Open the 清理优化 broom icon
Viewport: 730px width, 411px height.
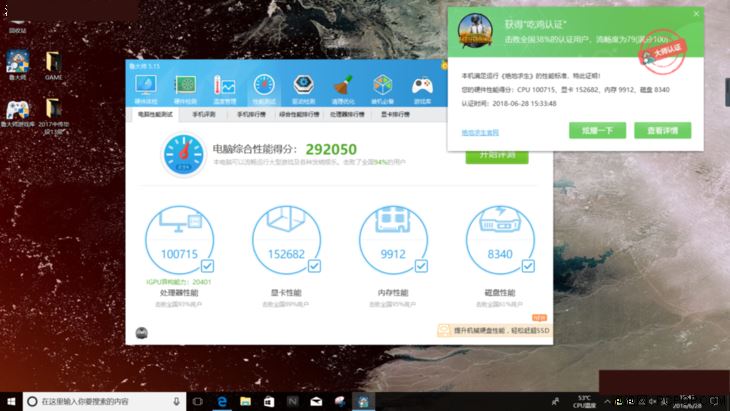pyautogui.click(x=343, y=88)
